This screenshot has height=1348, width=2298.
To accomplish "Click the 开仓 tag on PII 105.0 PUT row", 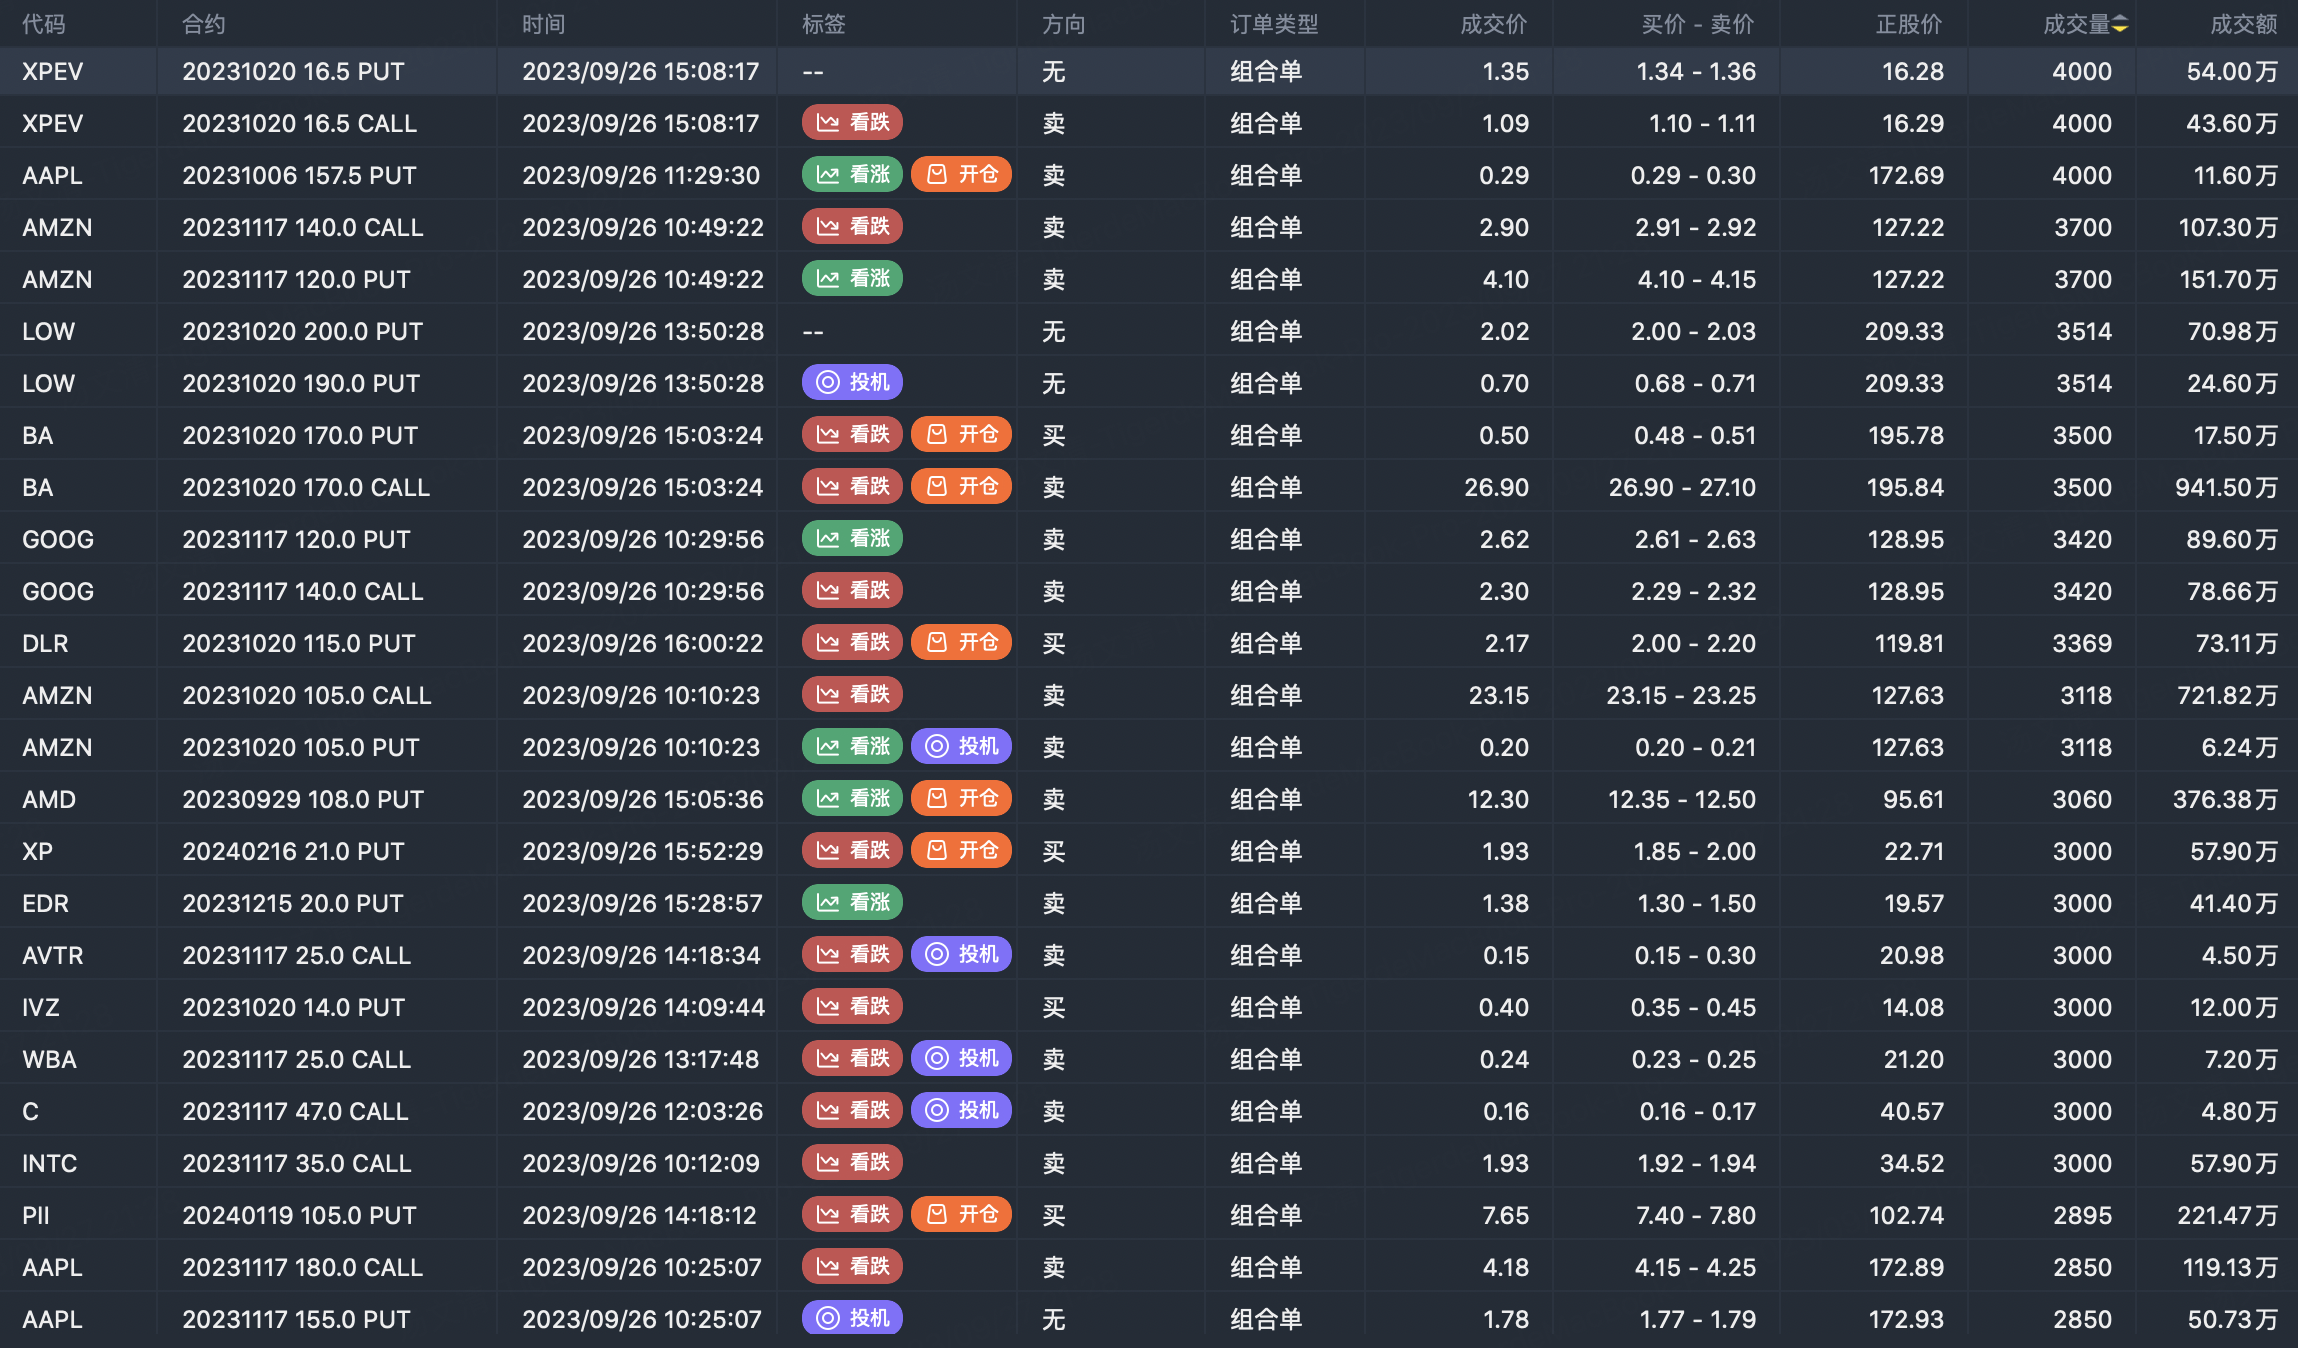I will coord(961,1215).
